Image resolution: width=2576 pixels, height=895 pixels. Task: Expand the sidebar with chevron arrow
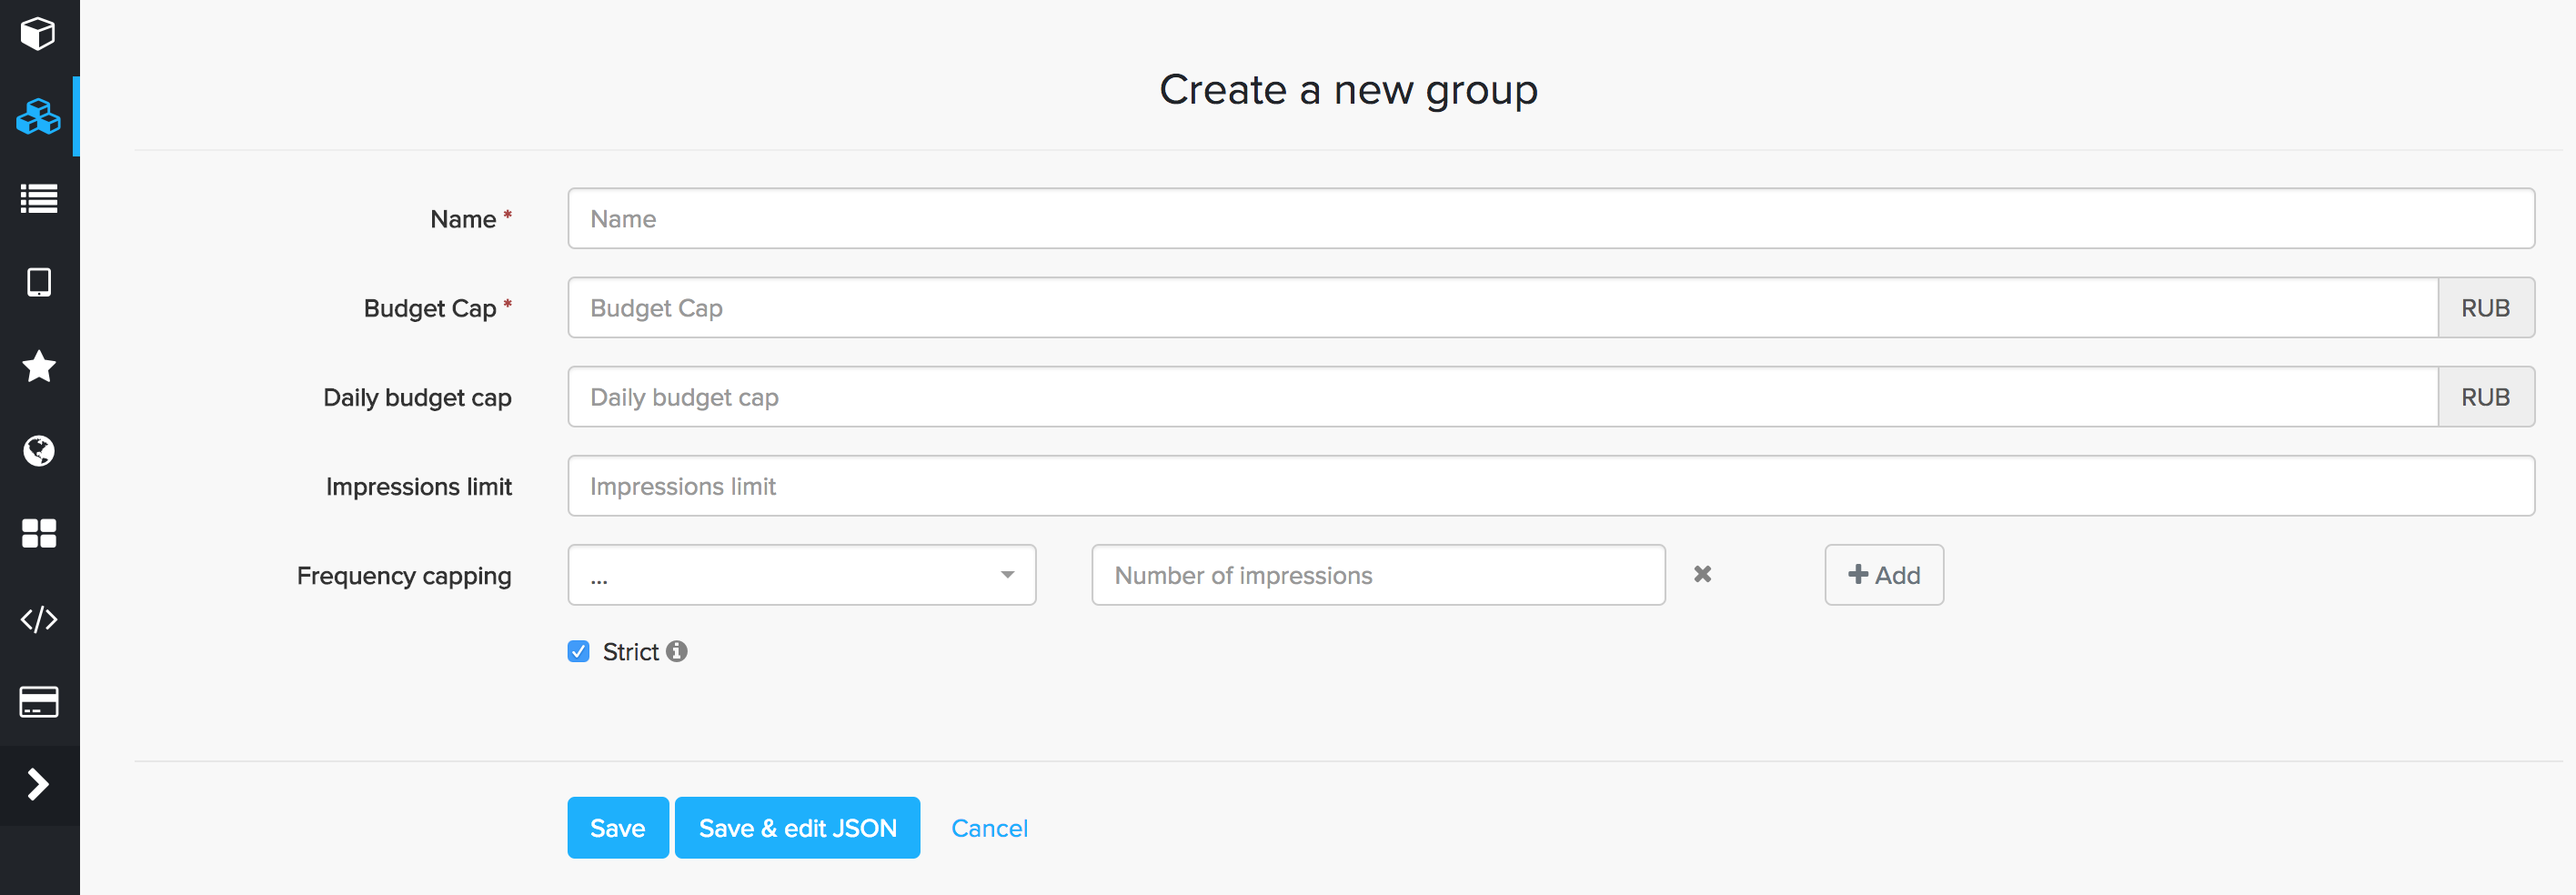point(38,785)
